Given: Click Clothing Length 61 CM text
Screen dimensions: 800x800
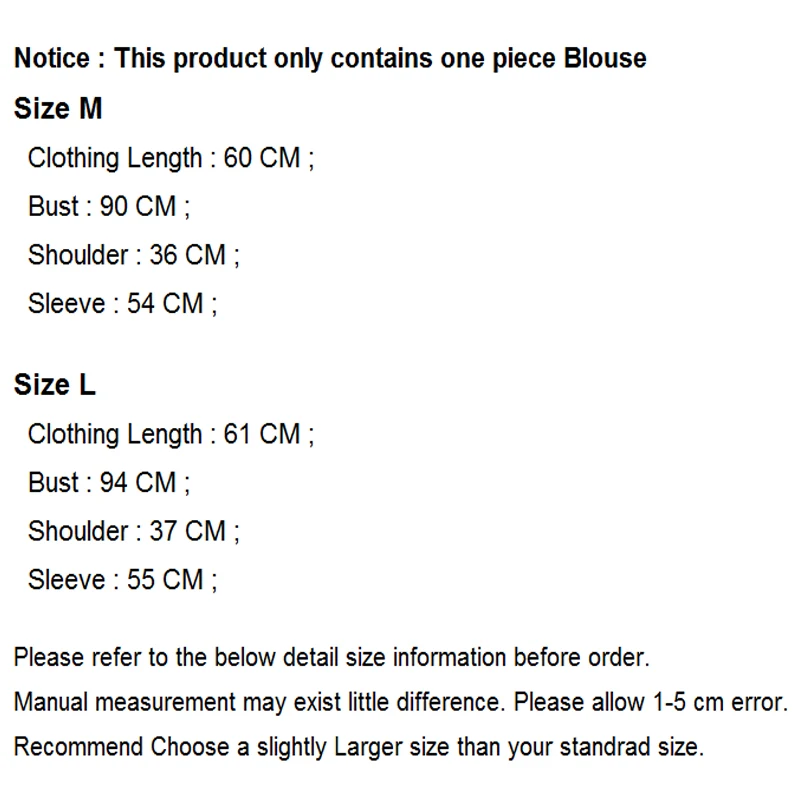Looking at the screenshot, I should click(170, 434).
